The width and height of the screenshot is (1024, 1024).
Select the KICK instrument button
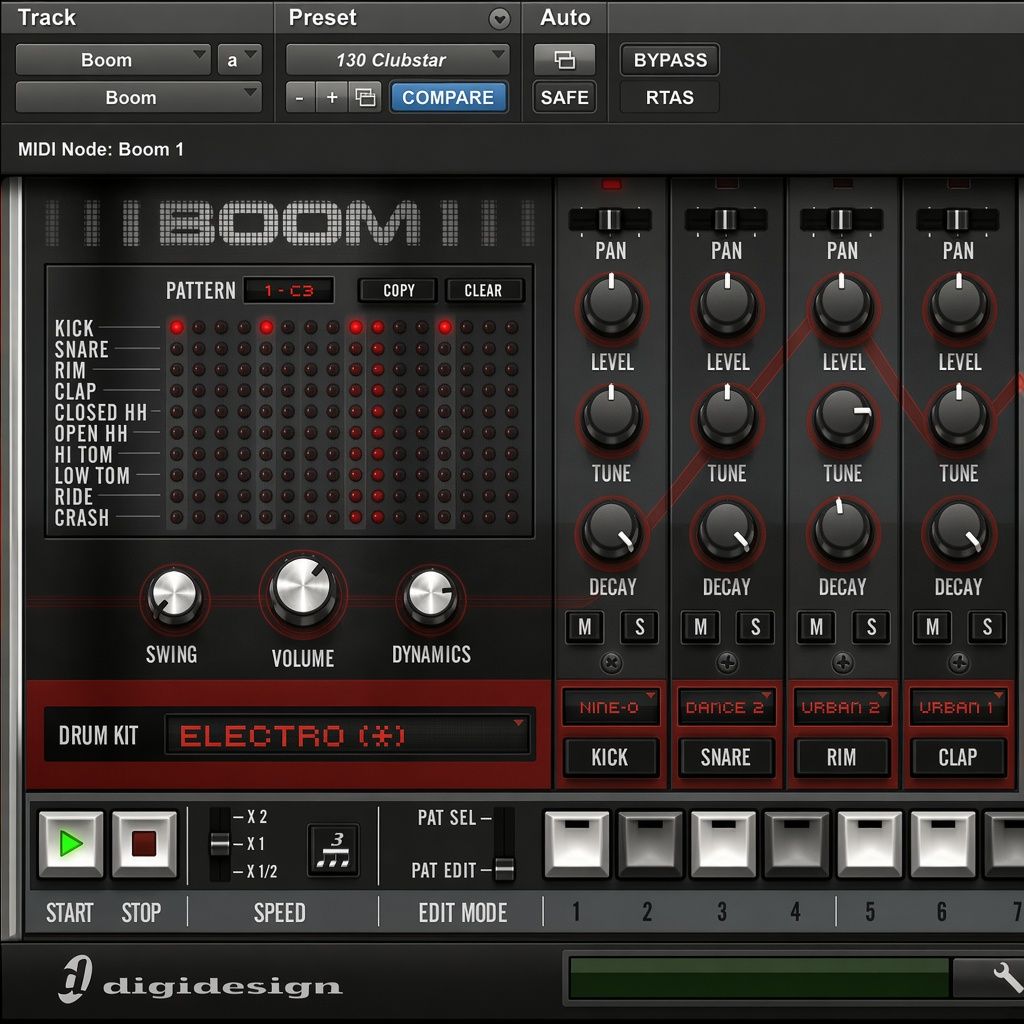(610, 758)
